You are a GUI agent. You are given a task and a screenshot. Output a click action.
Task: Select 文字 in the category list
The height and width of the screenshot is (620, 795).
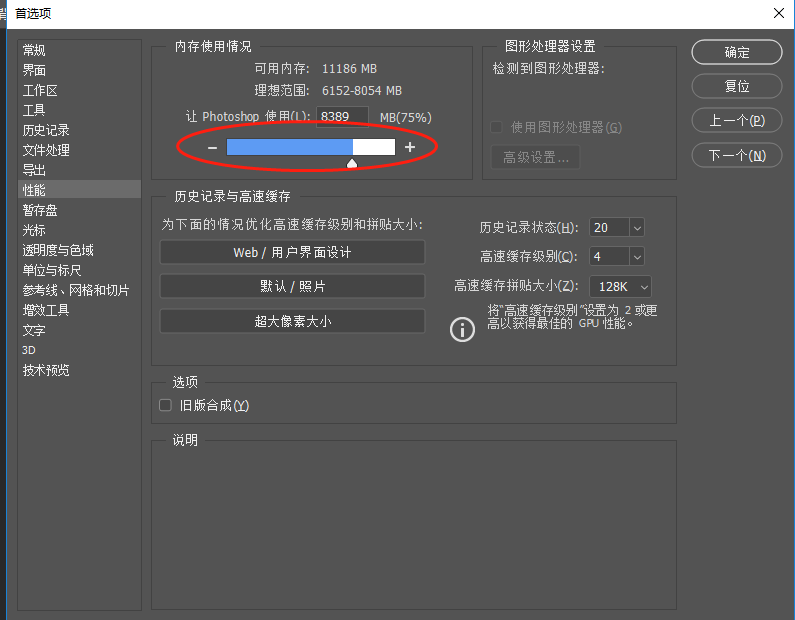79,330
